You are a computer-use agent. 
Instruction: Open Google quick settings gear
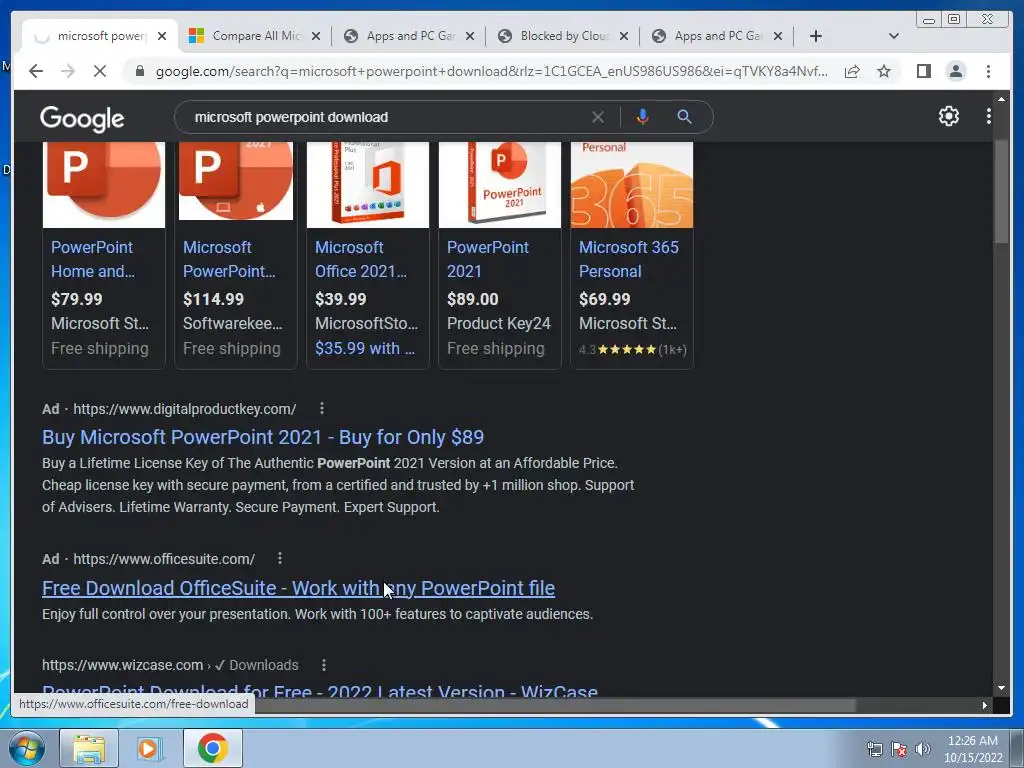[x=948, y=116]
